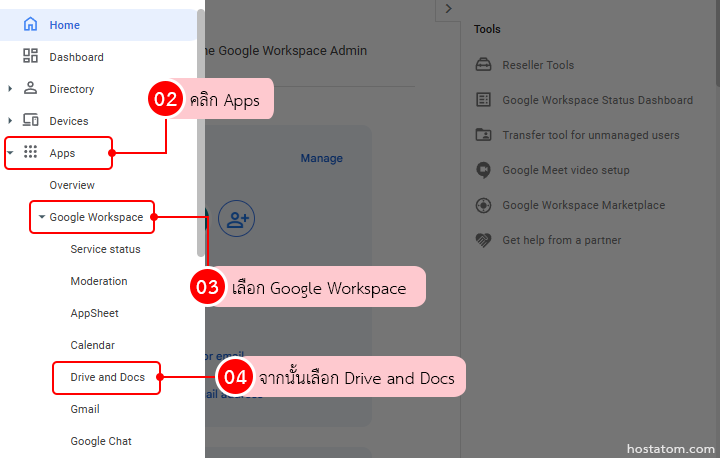Viewport: 720px width, 458px height.
Task: Click the Directory person icon
Action: (30, 88)
